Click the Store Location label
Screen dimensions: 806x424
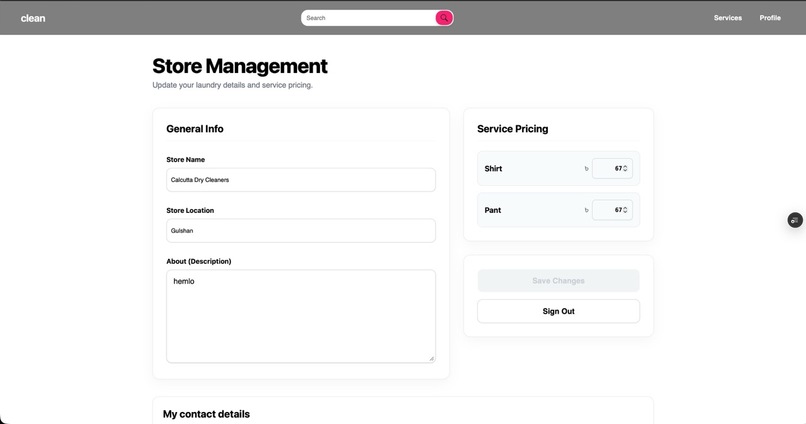point(190,211)
